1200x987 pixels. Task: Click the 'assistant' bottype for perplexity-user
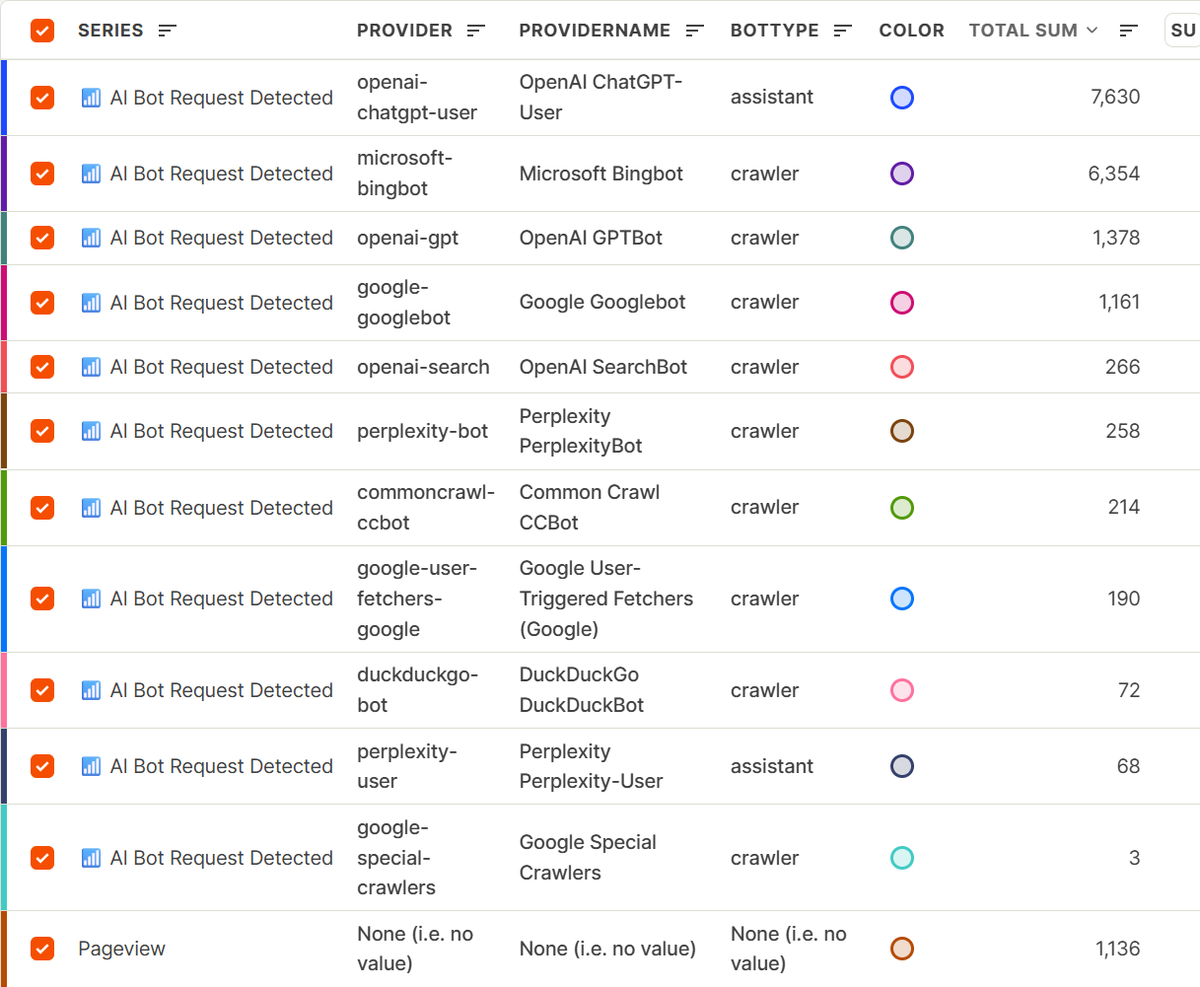(x=772, y=766)
